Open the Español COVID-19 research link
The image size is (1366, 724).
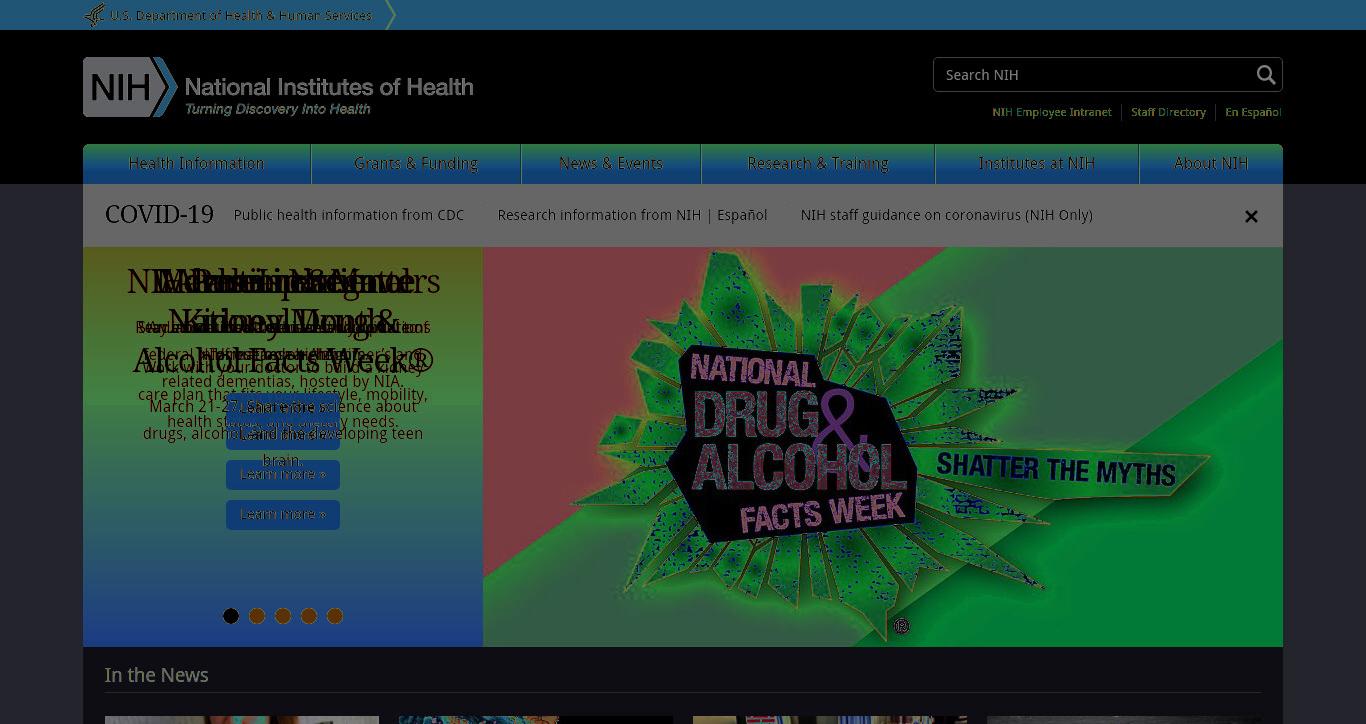click(x=742, y=215)
